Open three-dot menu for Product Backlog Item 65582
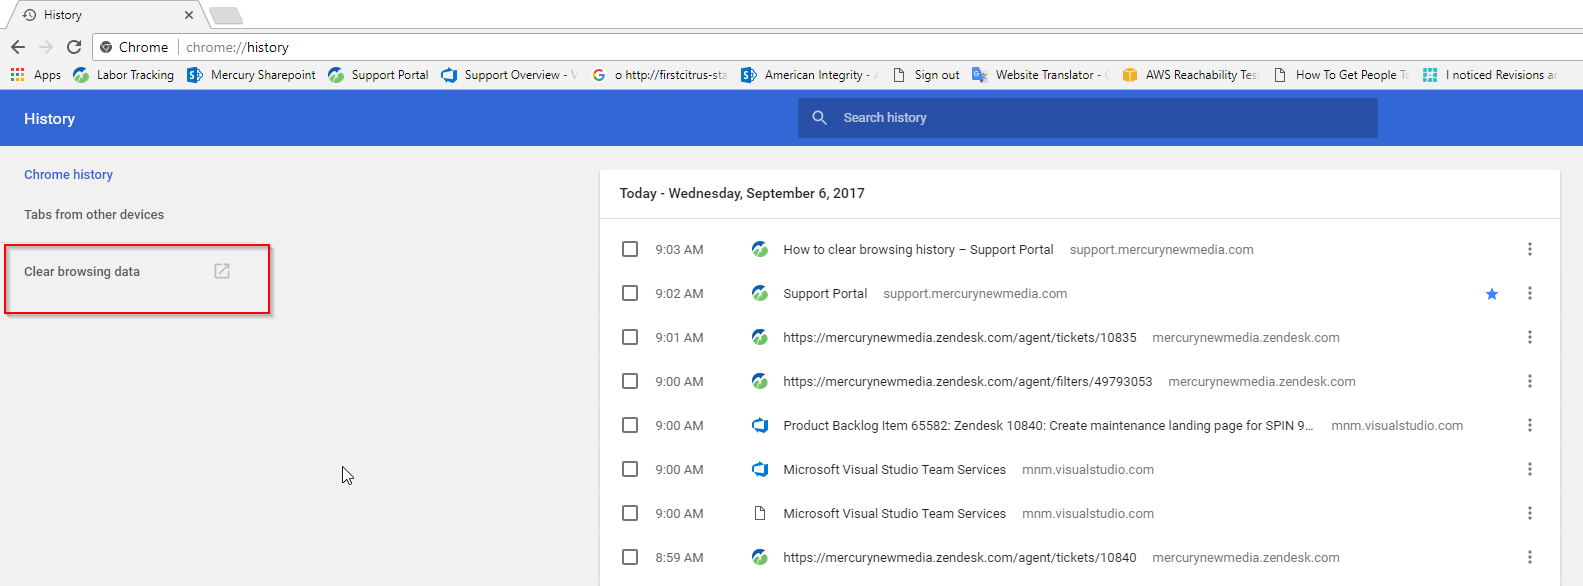Viewport: 1583px width, 586px height. (1530, 425)
